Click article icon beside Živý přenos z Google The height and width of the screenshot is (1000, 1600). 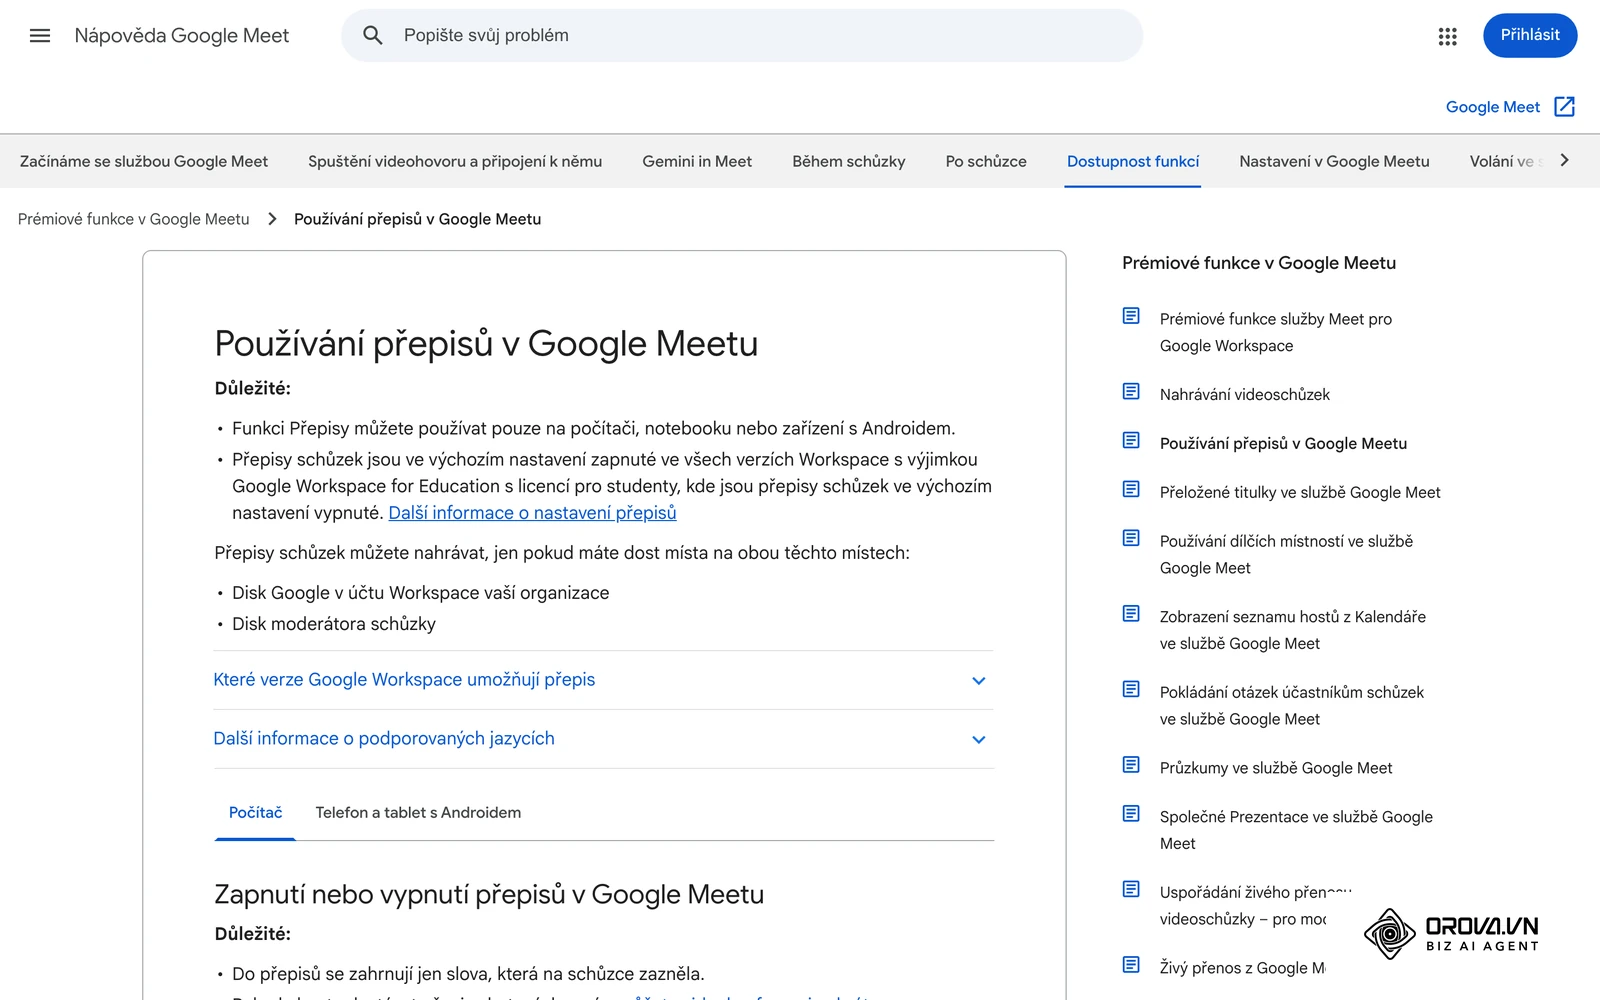point(1131,965)
